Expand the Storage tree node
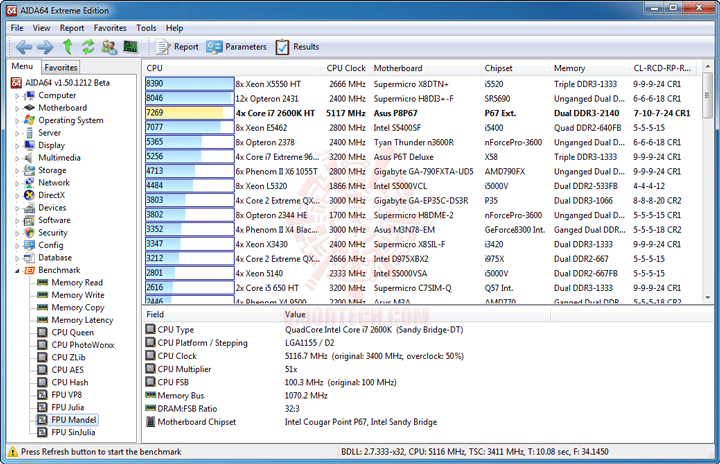This screenshot has width=720, height=464. click(x=17, y=171)
